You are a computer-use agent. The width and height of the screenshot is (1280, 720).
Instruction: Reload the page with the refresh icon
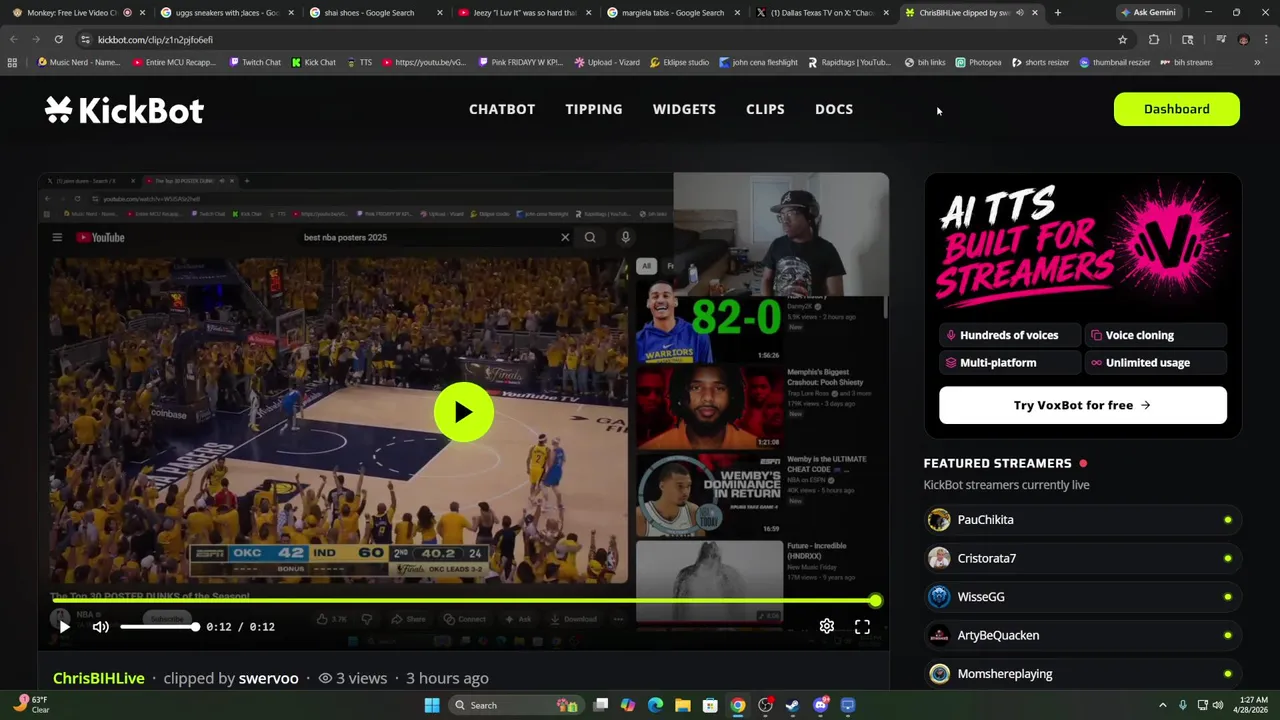point(59,39)
